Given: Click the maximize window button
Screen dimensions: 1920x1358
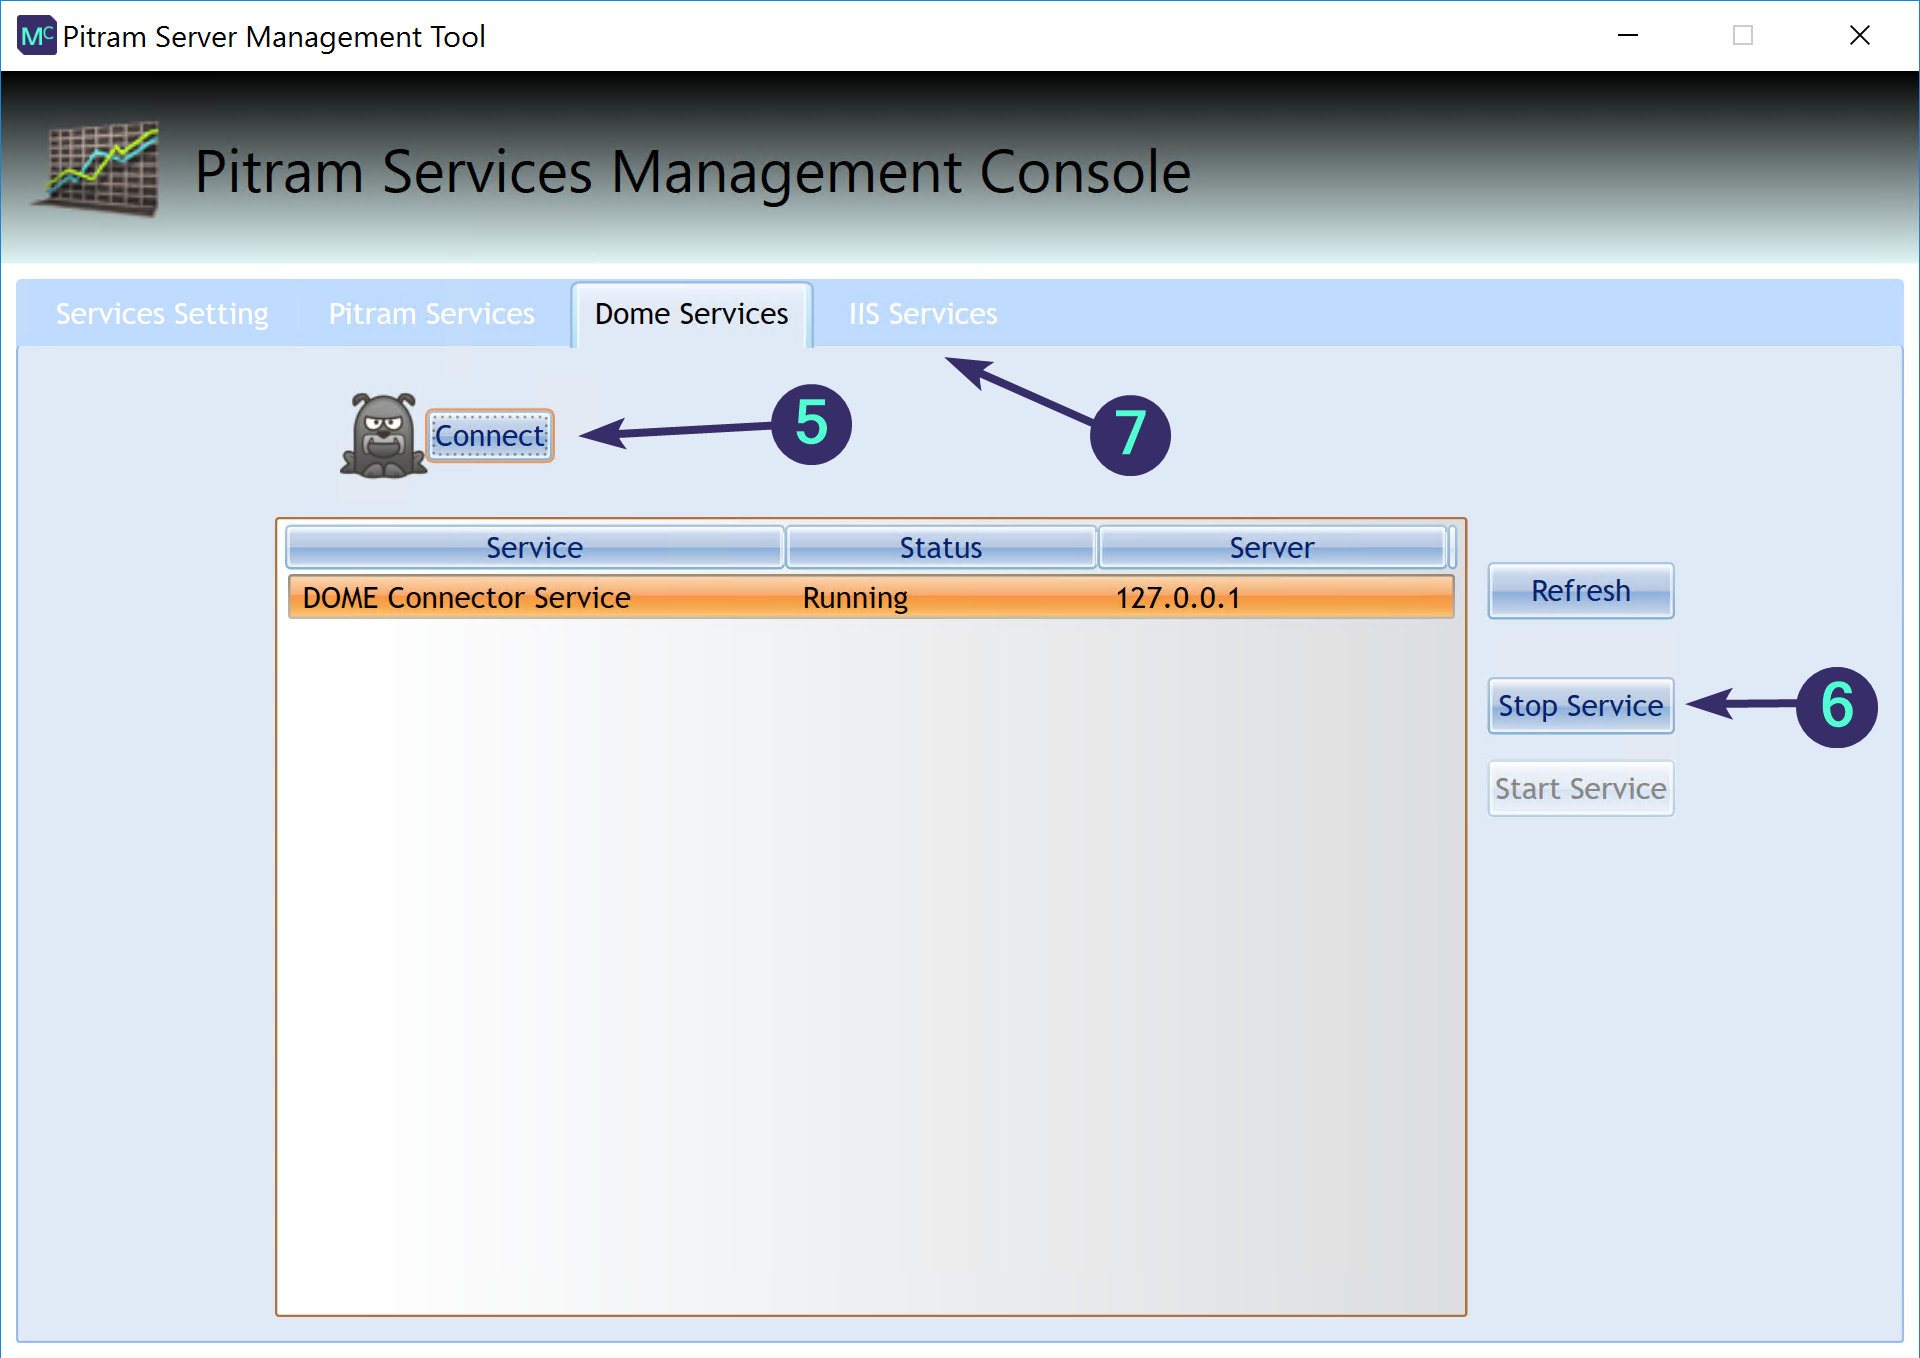Looking at the screenshot, I should [x=1743, y=35].
